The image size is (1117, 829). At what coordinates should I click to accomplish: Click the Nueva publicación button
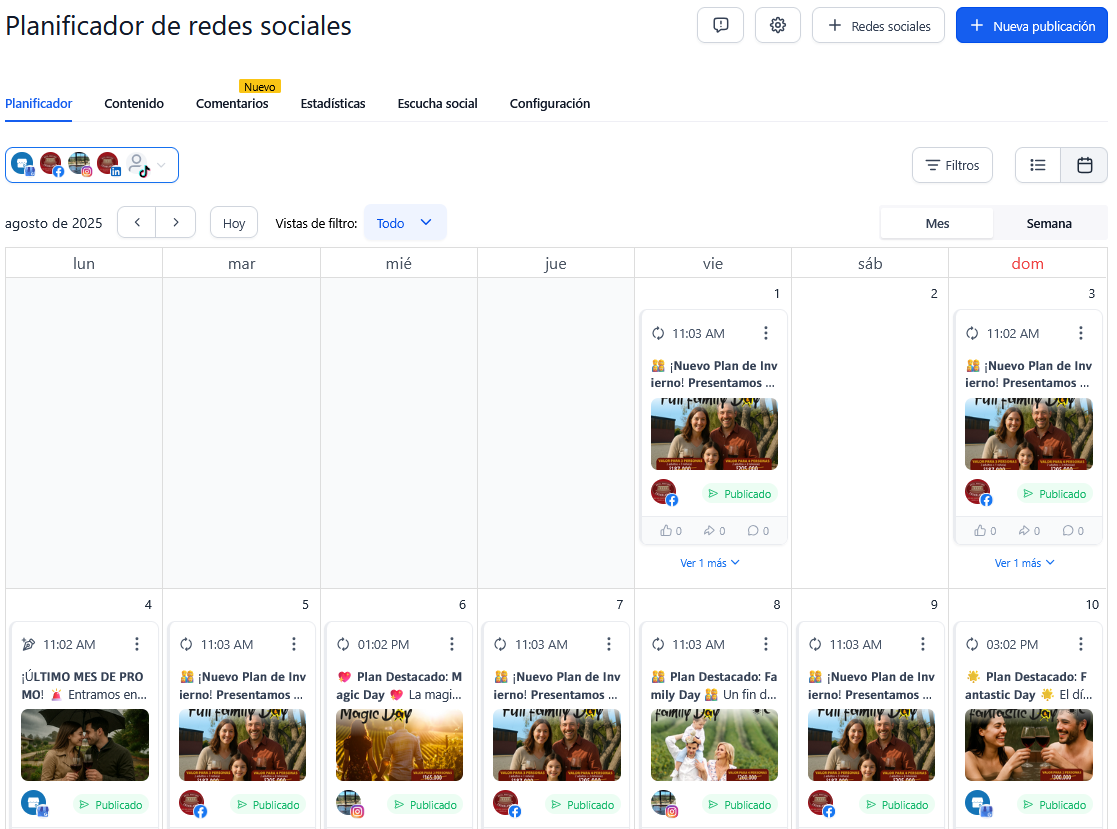(1031, 26)
